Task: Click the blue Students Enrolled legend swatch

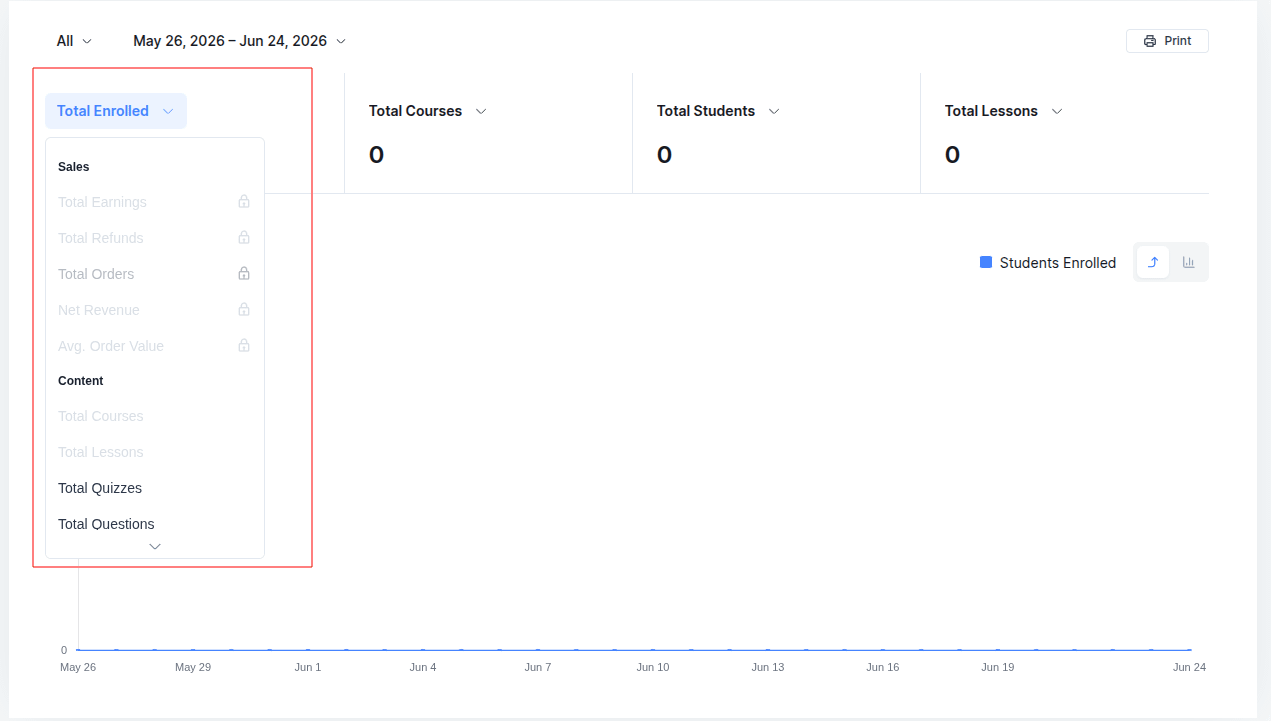Action: (x=986, y=262)
